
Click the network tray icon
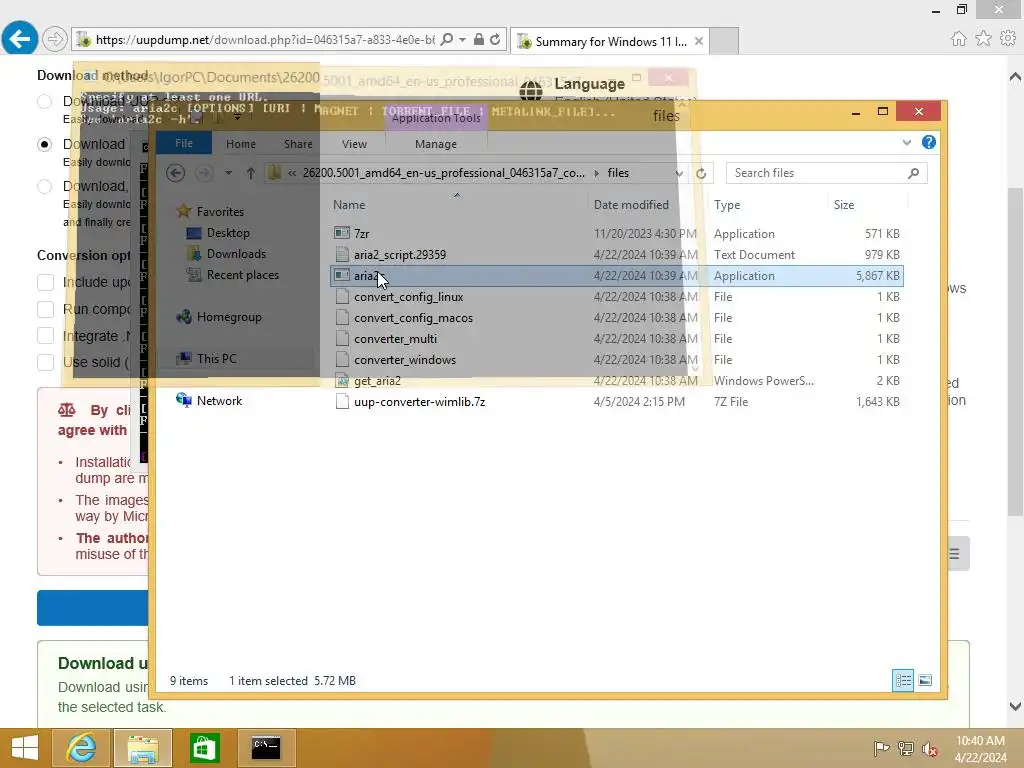tap(905, 748)
